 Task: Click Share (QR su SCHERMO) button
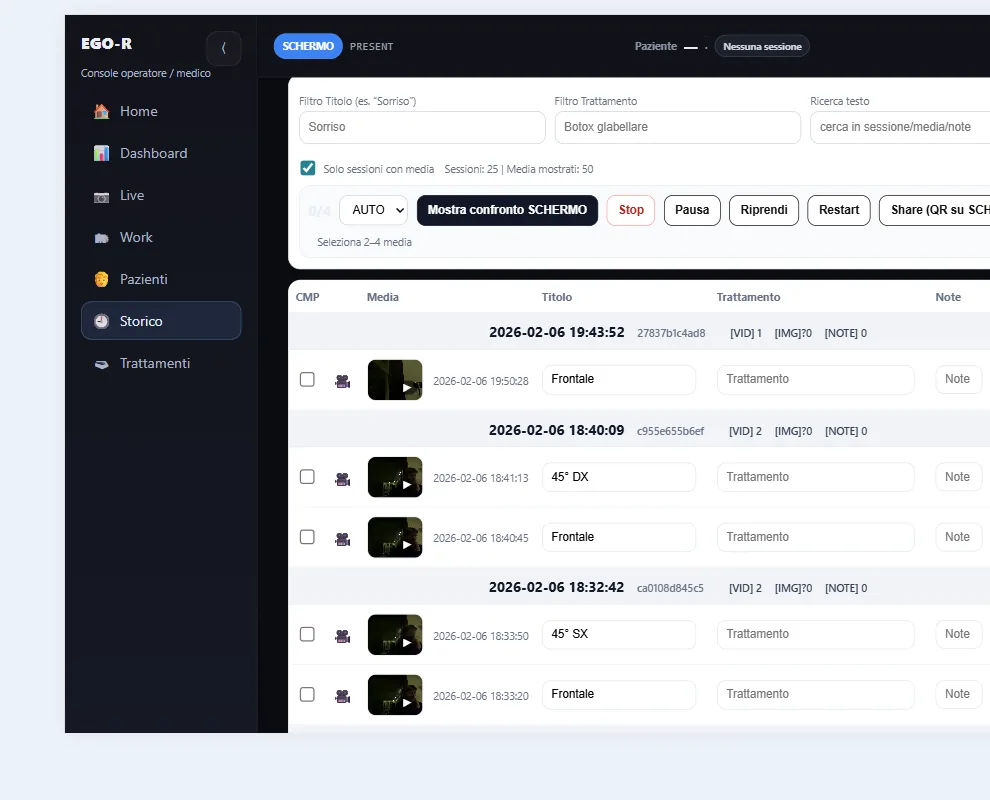(934, 210)
